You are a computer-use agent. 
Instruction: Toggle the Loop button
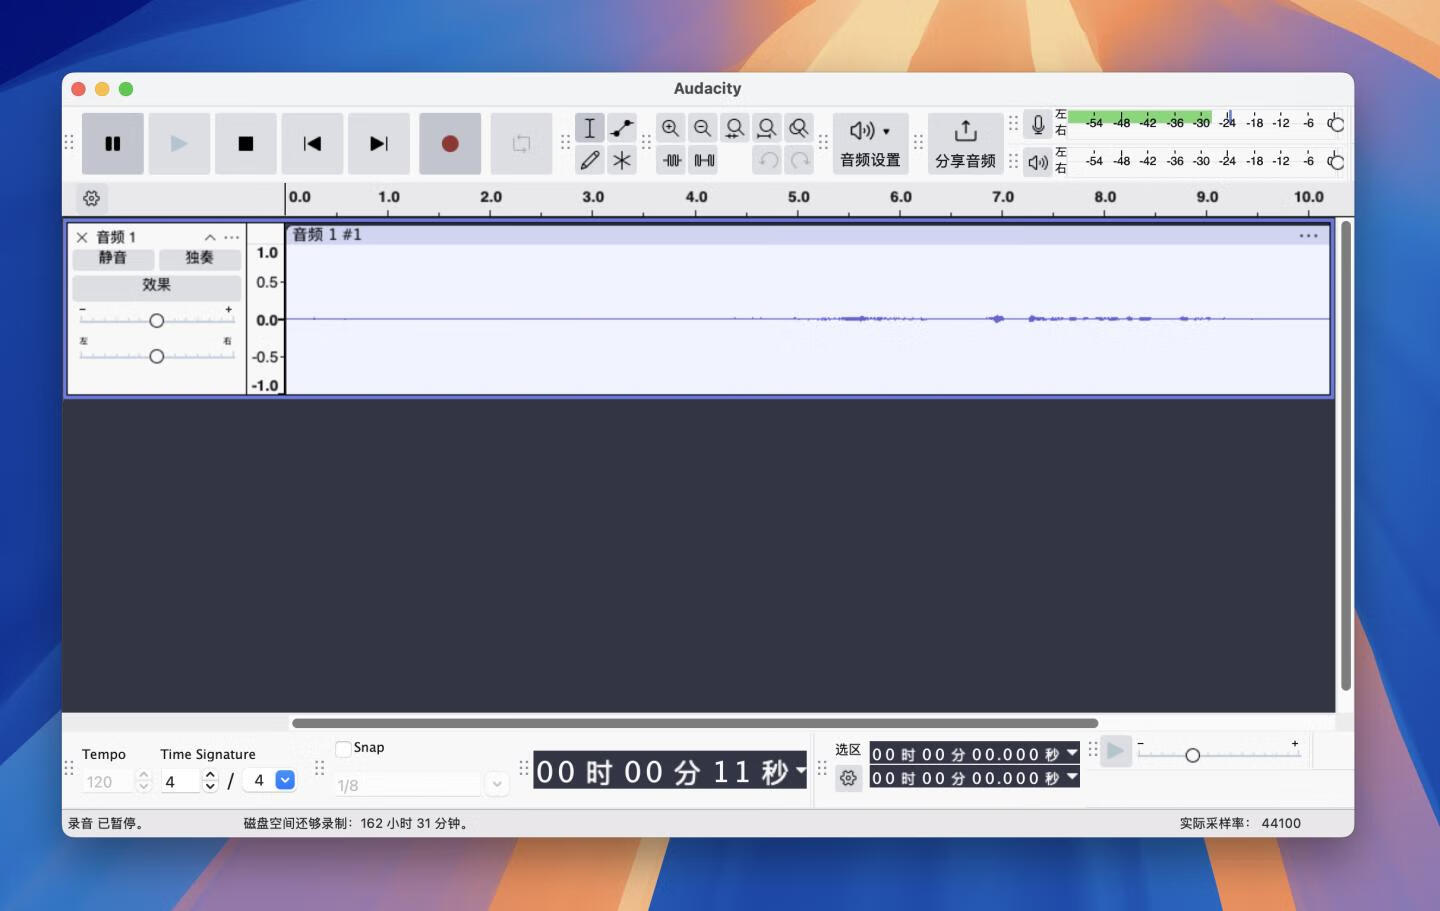pyautogui.click(x=521, y=144)
